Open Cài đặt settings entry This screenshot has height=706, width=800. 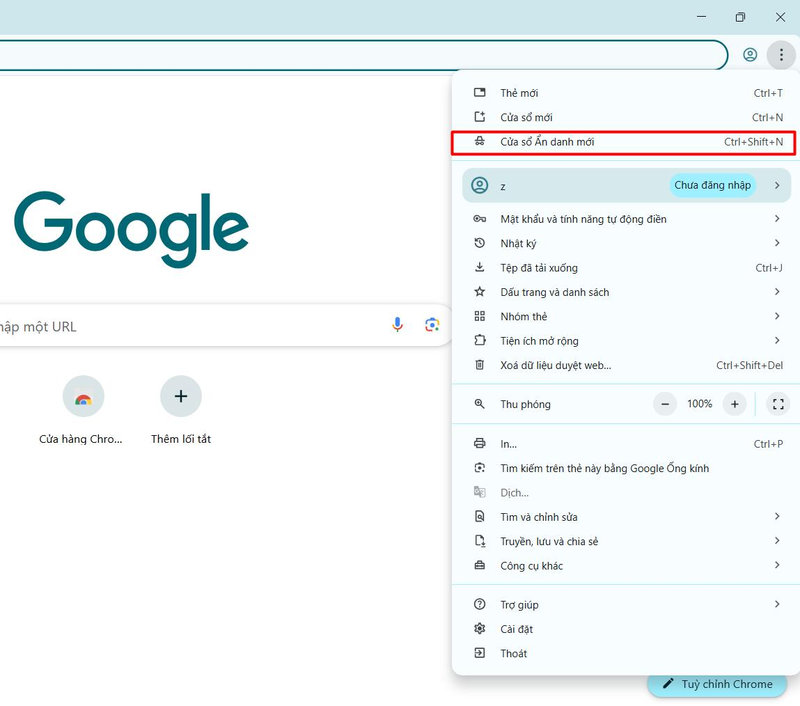tap(626, 629)
